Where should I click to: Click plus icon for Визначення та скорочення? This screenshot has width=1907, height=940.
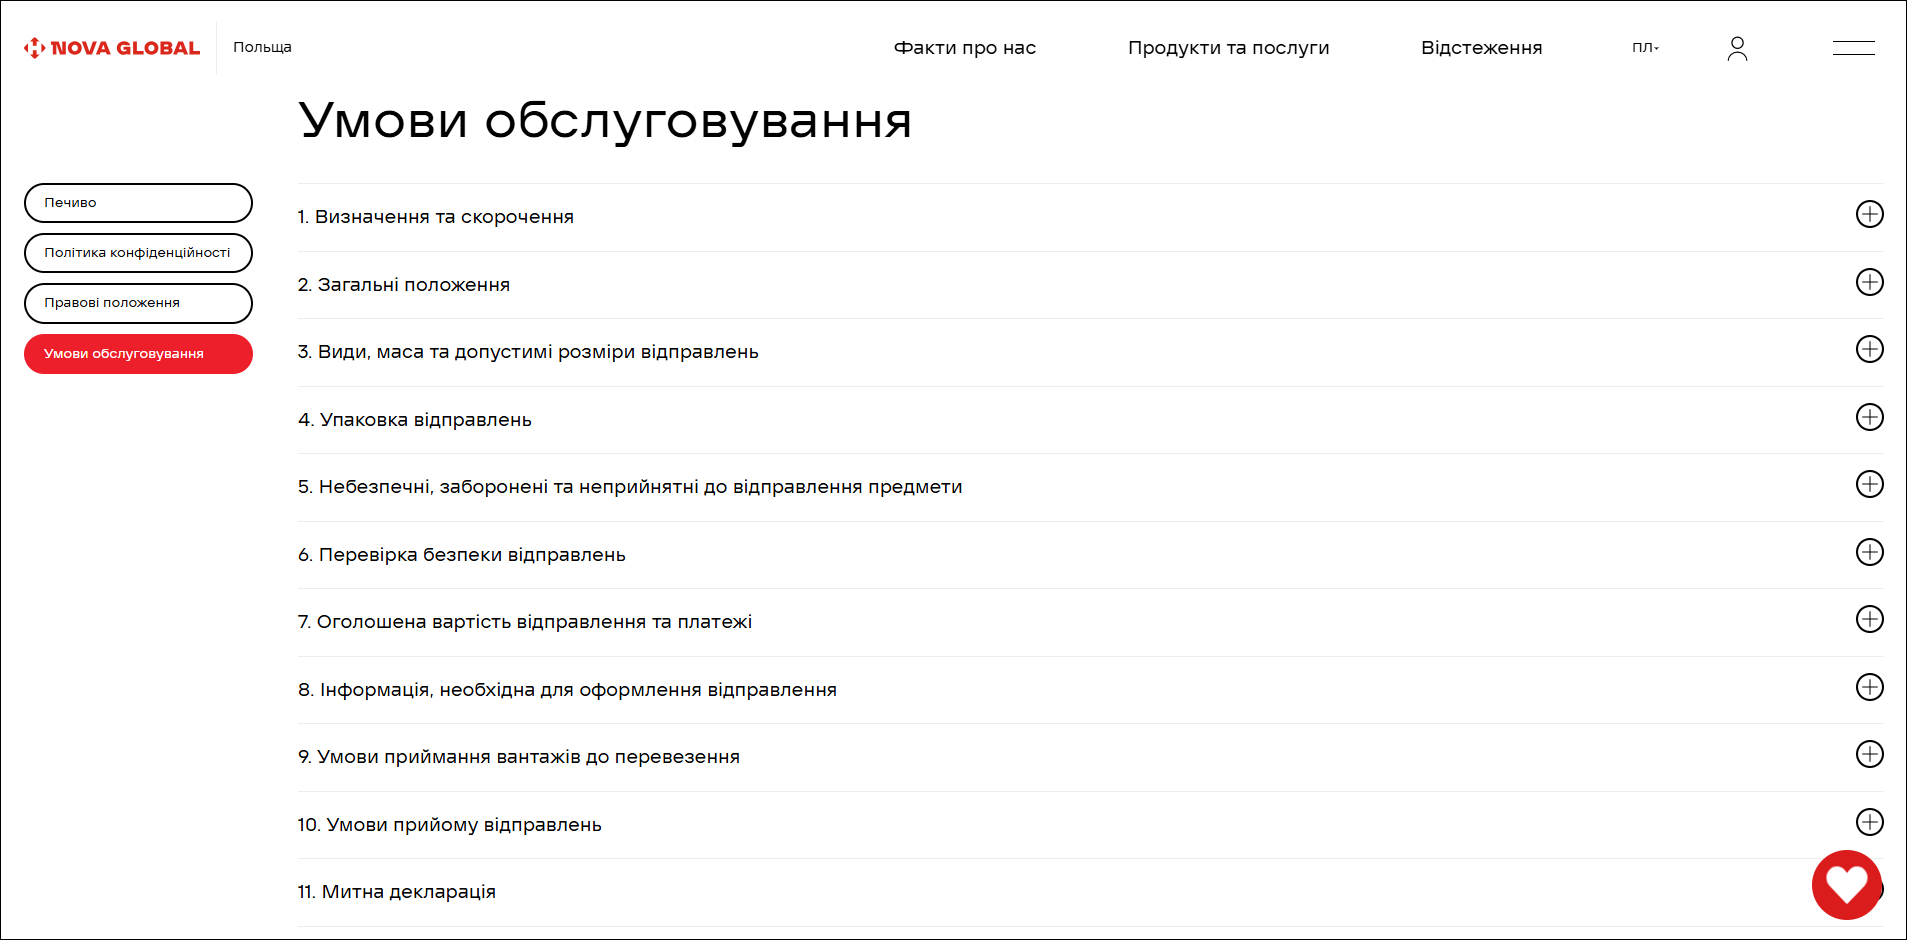point(1869,214)
